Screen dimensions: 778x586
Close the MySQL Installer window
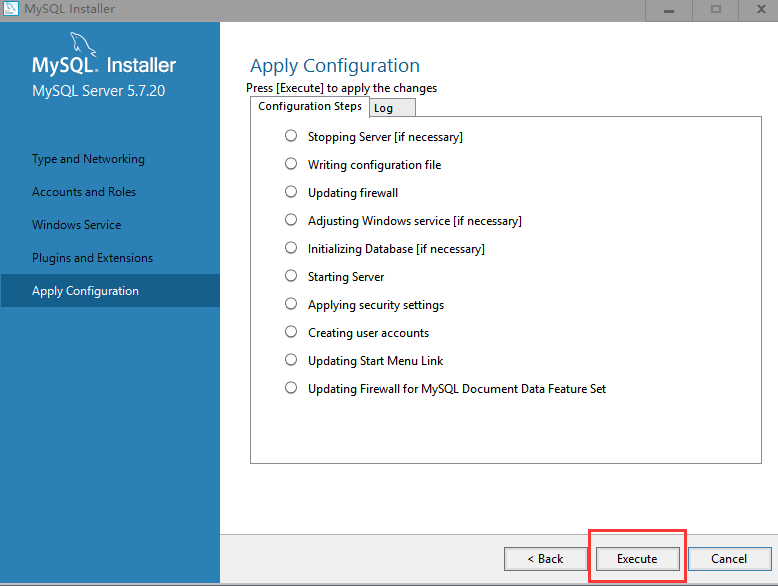(x=761, y=9)
